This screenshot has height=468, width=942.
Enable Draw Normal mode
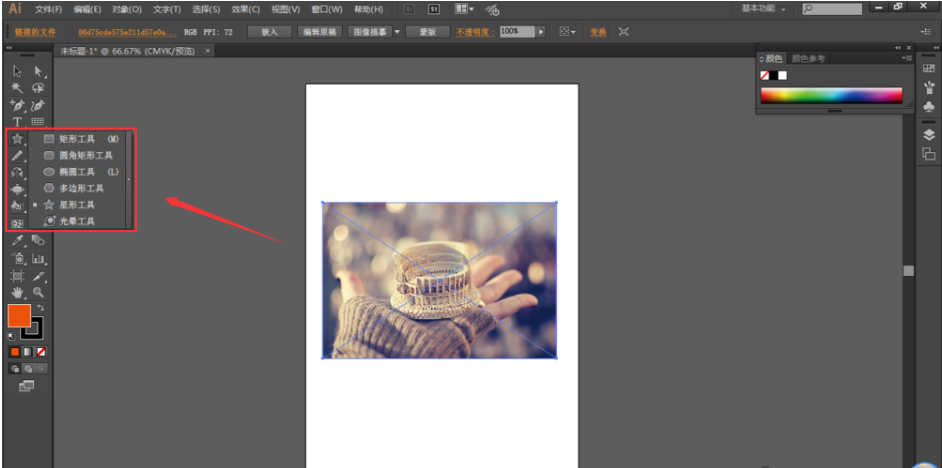(15, 368)
